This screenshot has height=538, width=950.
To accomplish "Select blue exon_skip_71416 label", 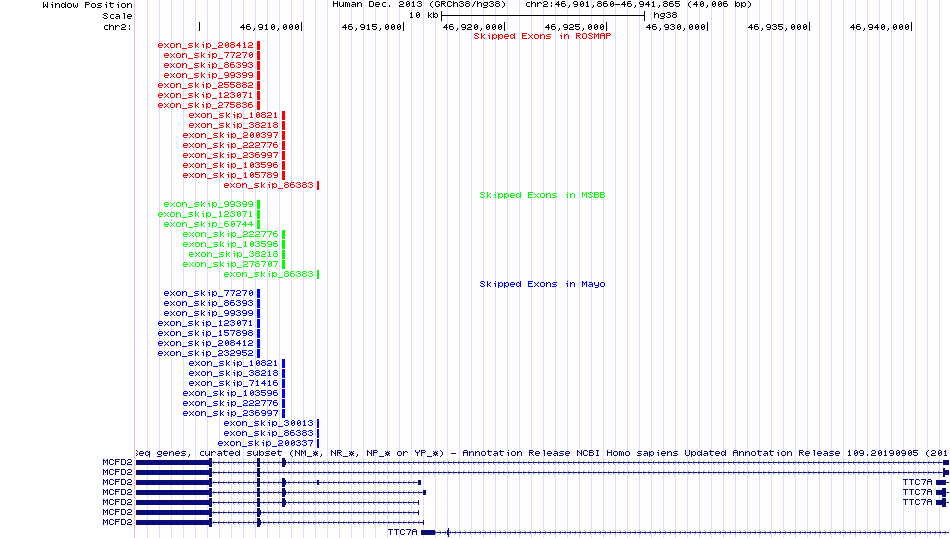I will tap(233, 384).
